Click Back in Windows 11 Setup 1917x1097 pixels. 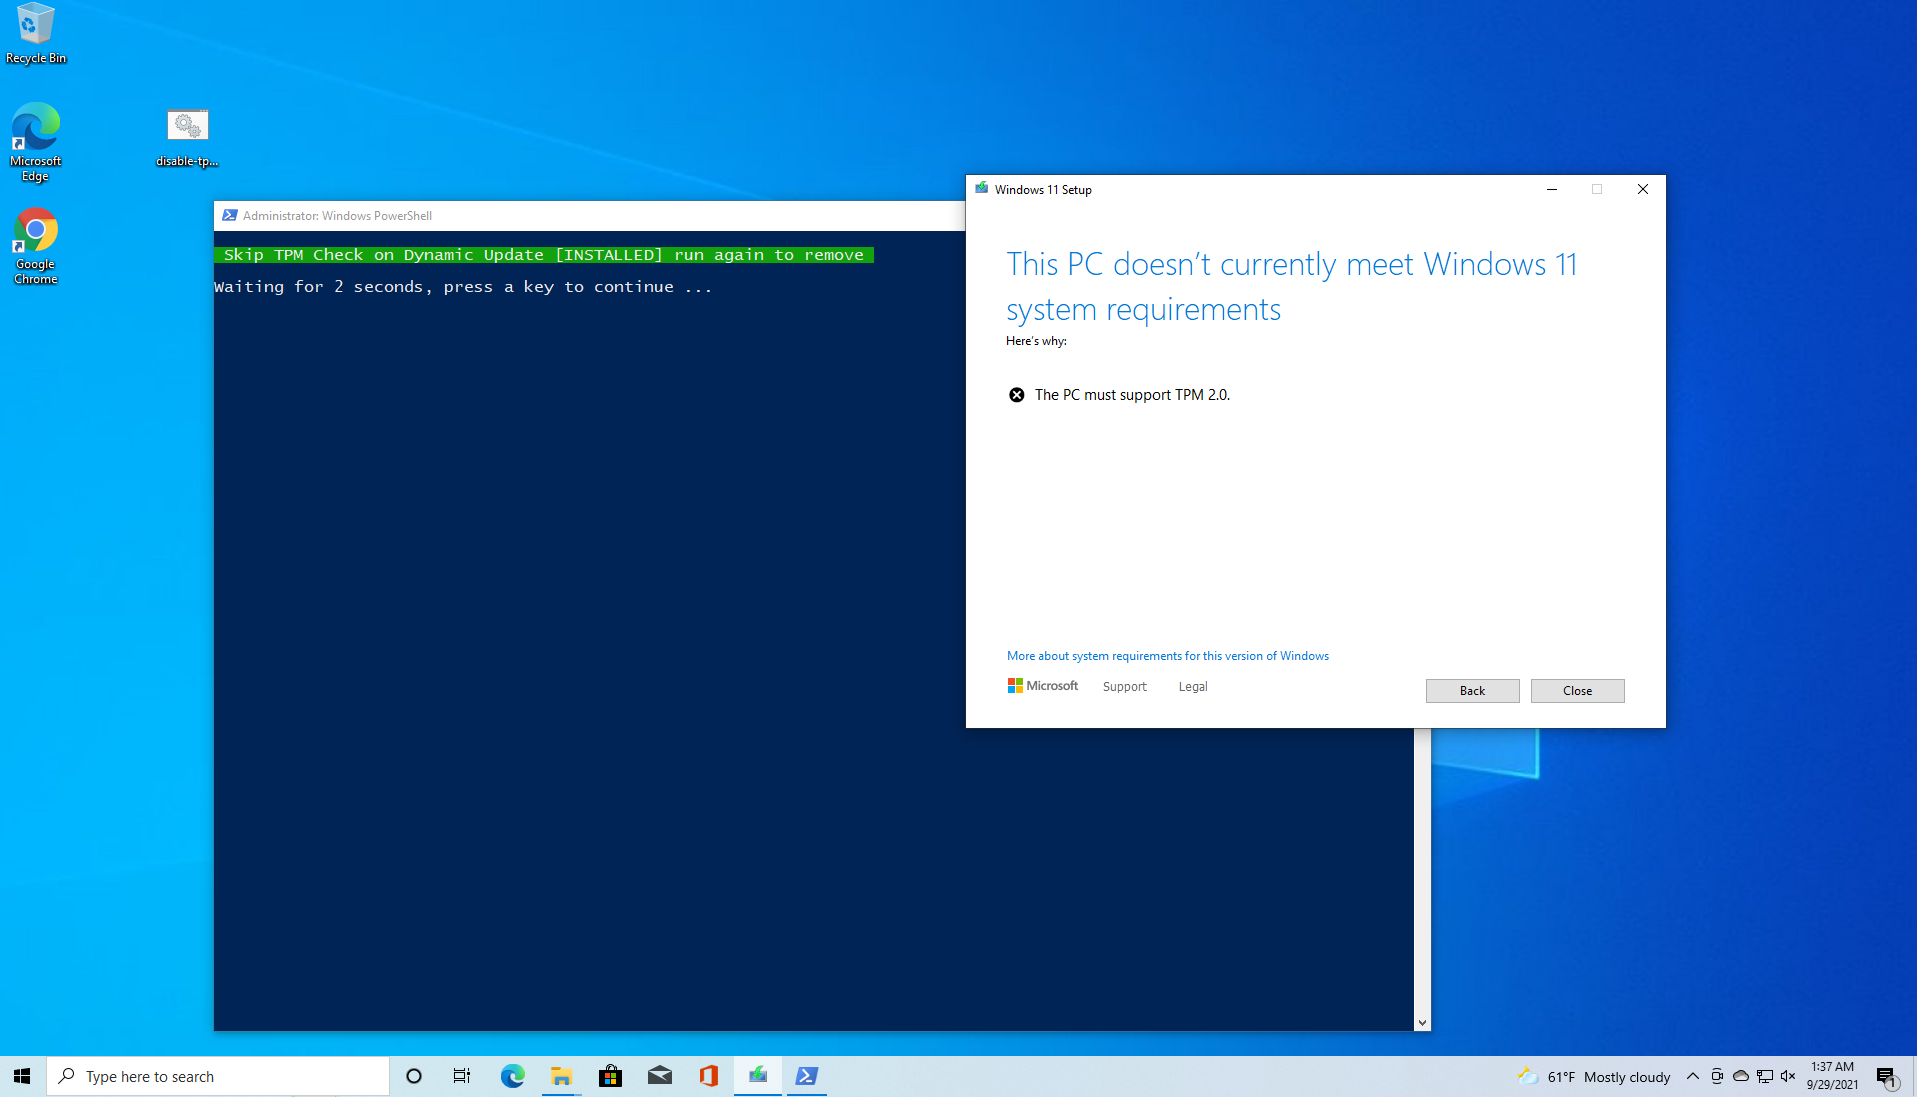[1472, 691]
